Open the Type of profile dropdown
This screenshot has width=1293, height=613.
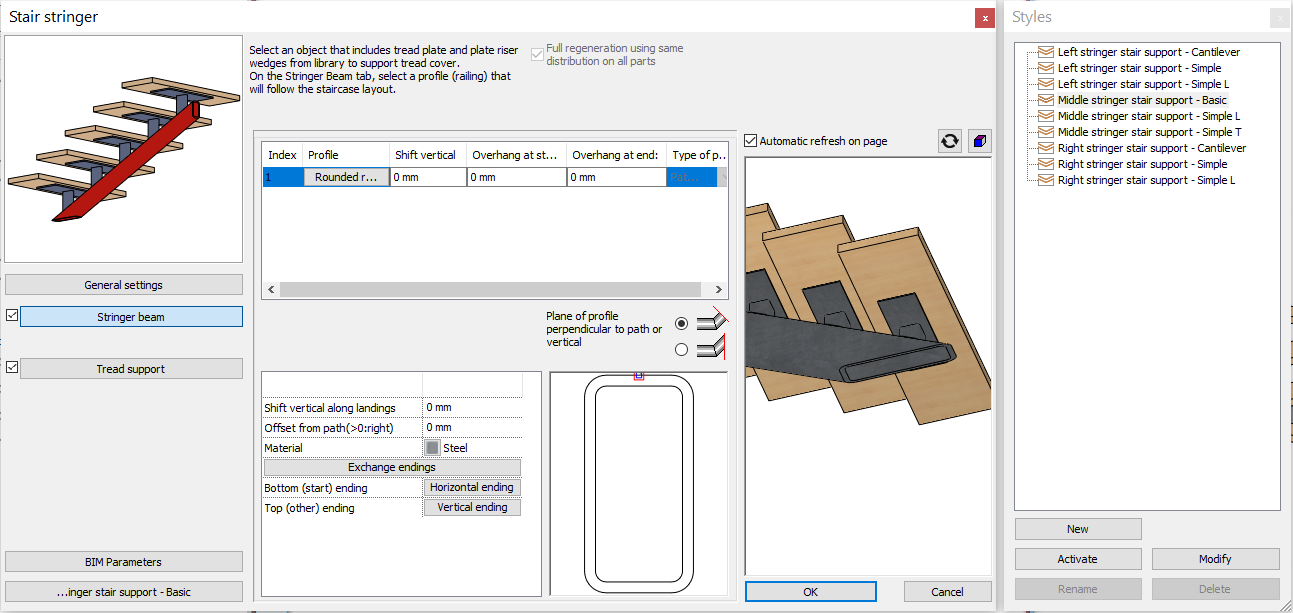pos(692,177)
